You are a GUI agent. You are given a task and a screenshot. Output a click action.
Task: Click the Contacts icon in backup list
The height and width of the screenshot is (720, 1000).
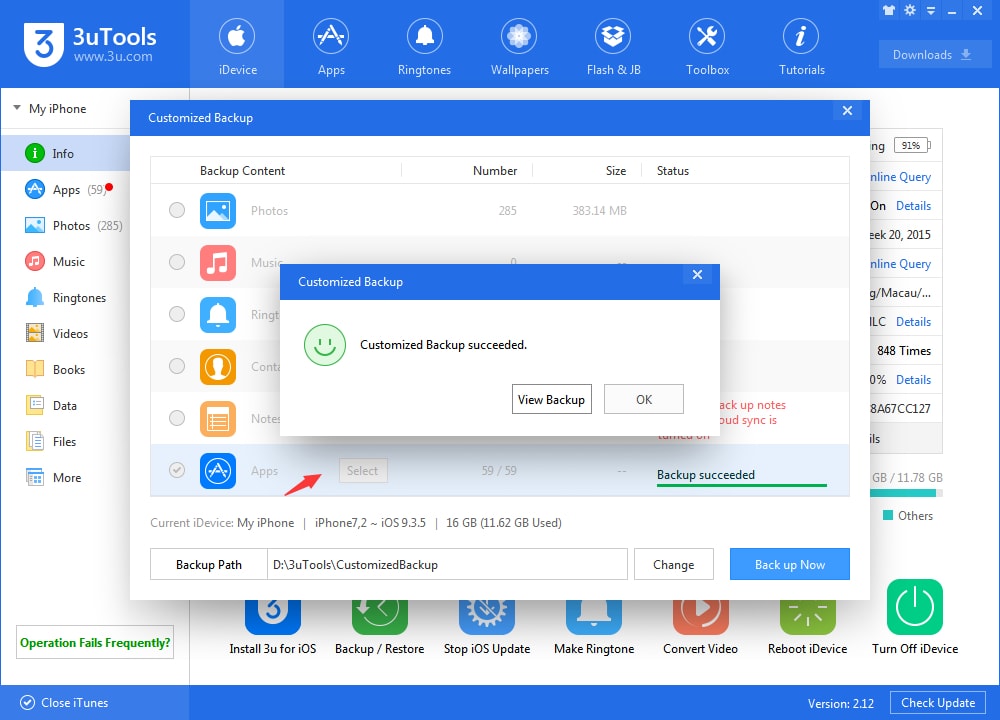(217, 367)
